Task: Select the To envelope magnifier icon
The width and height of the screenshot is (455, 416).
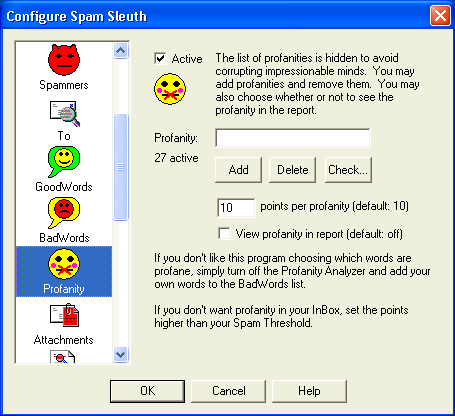Action: [65, 114]
